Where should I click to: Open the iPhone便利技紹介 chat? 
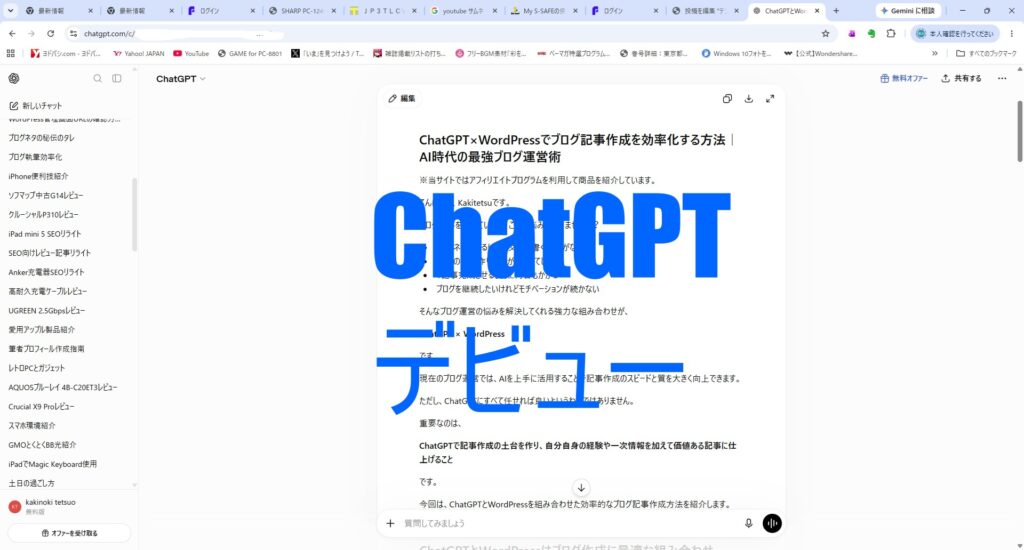pos(38,176)
